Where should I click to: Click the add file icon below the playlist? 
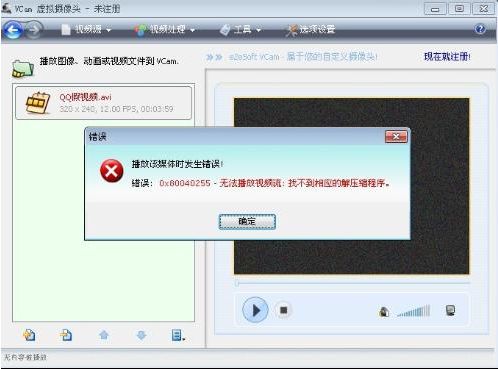(29, 335)
